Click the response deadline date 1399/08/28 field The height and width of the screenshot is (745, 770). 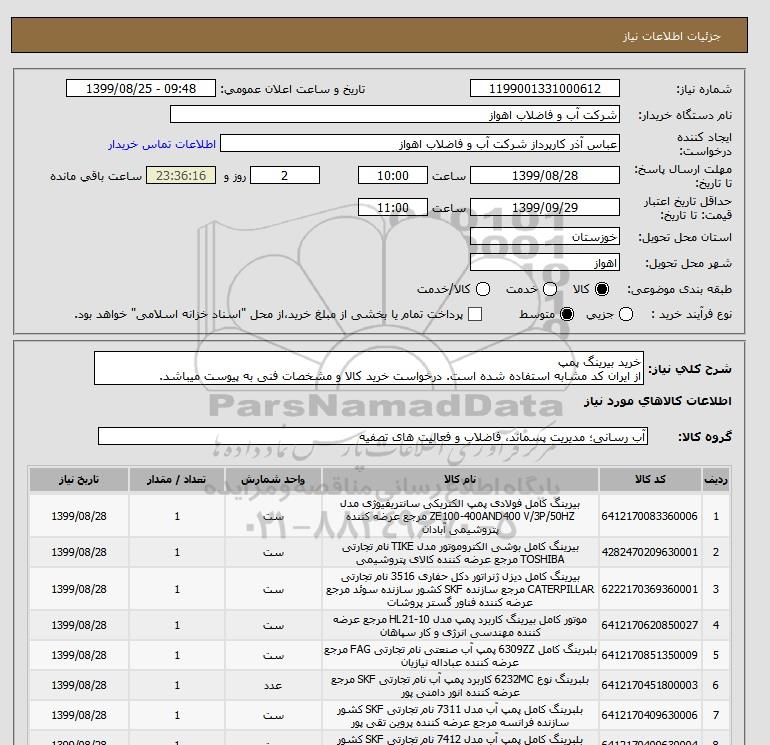pos(545,175)
